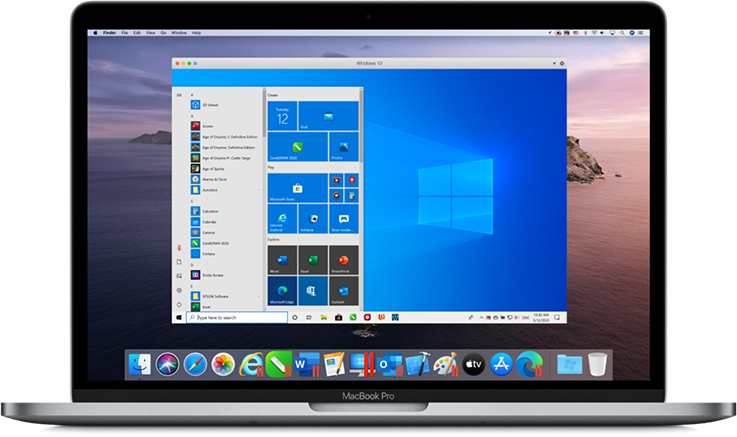Screen dimensions: 737x437
Task: Launch the Microsoft Edge tile
Action: 282,291
